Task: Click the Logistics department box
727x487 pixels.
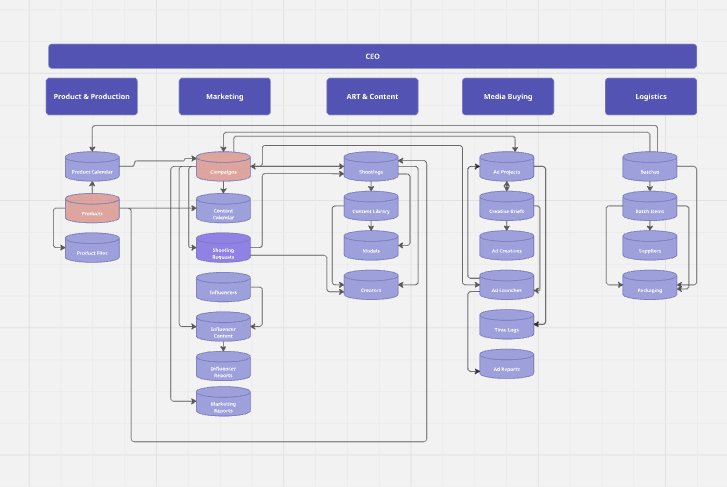Action: [x=650, y=97]
